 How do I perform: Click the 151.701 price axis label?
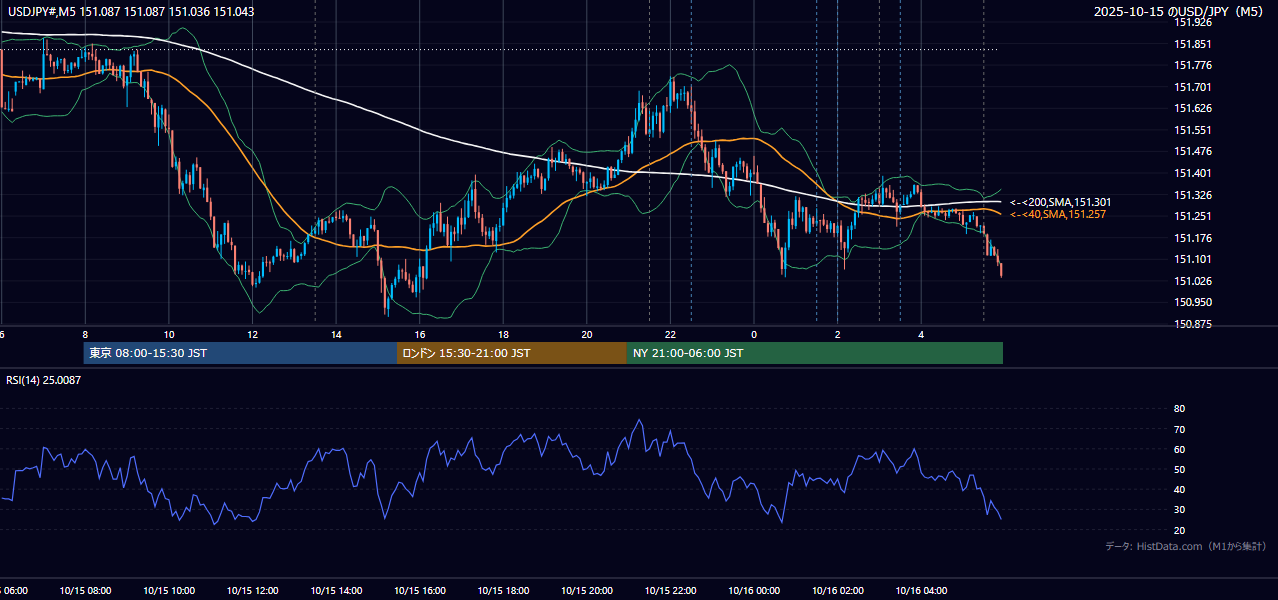coord(1193,87)
